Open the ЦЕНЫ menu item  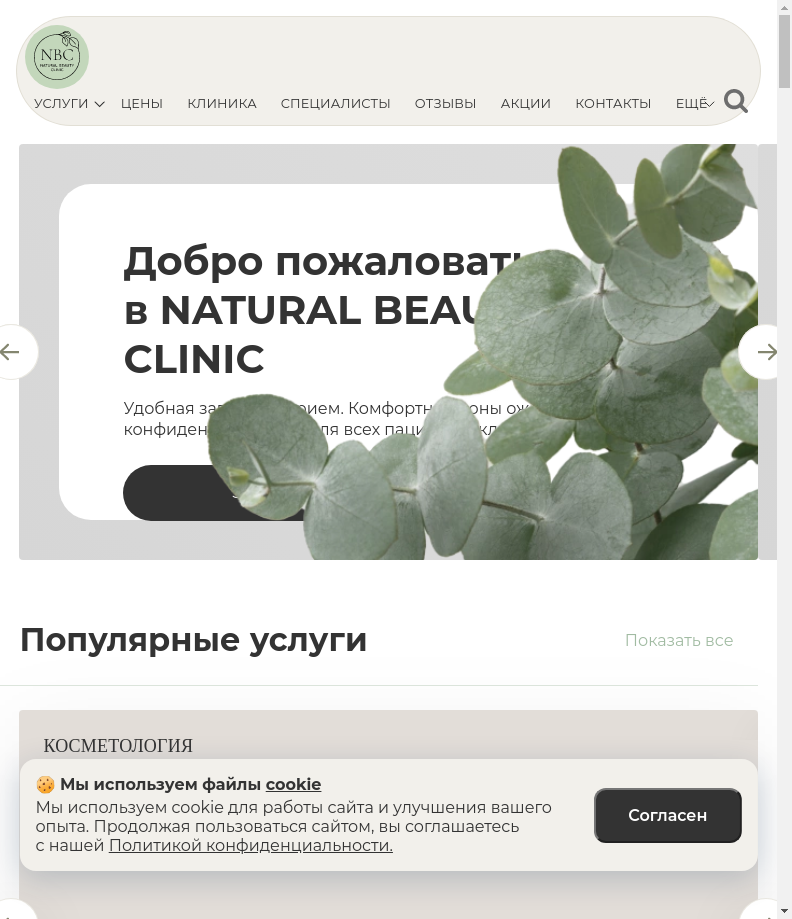(142, 104)
